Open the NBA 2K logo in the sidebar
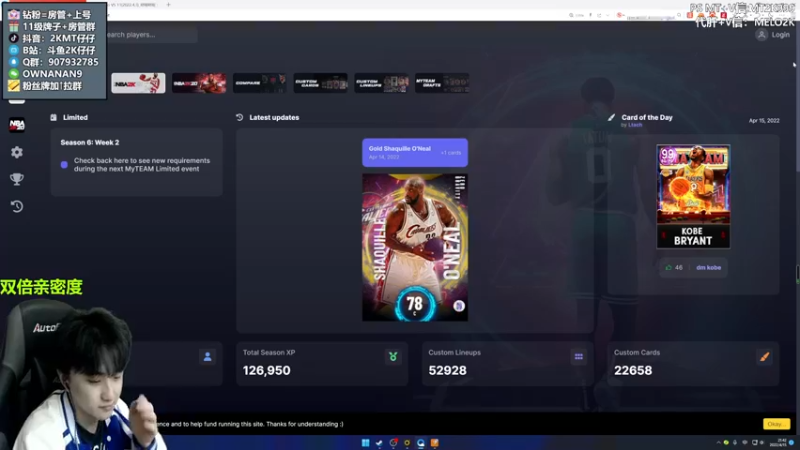Image resolution: width=800 pixels, height=450 pixels. coord(17,124)
